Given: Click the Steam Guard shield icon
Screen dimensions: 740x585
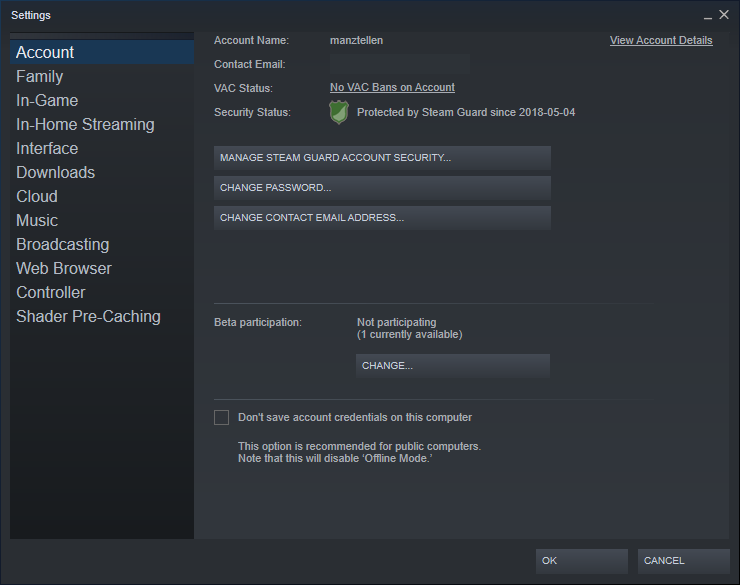Looking at the screenshot, I should pyautogui.click(x=339, y=112).
